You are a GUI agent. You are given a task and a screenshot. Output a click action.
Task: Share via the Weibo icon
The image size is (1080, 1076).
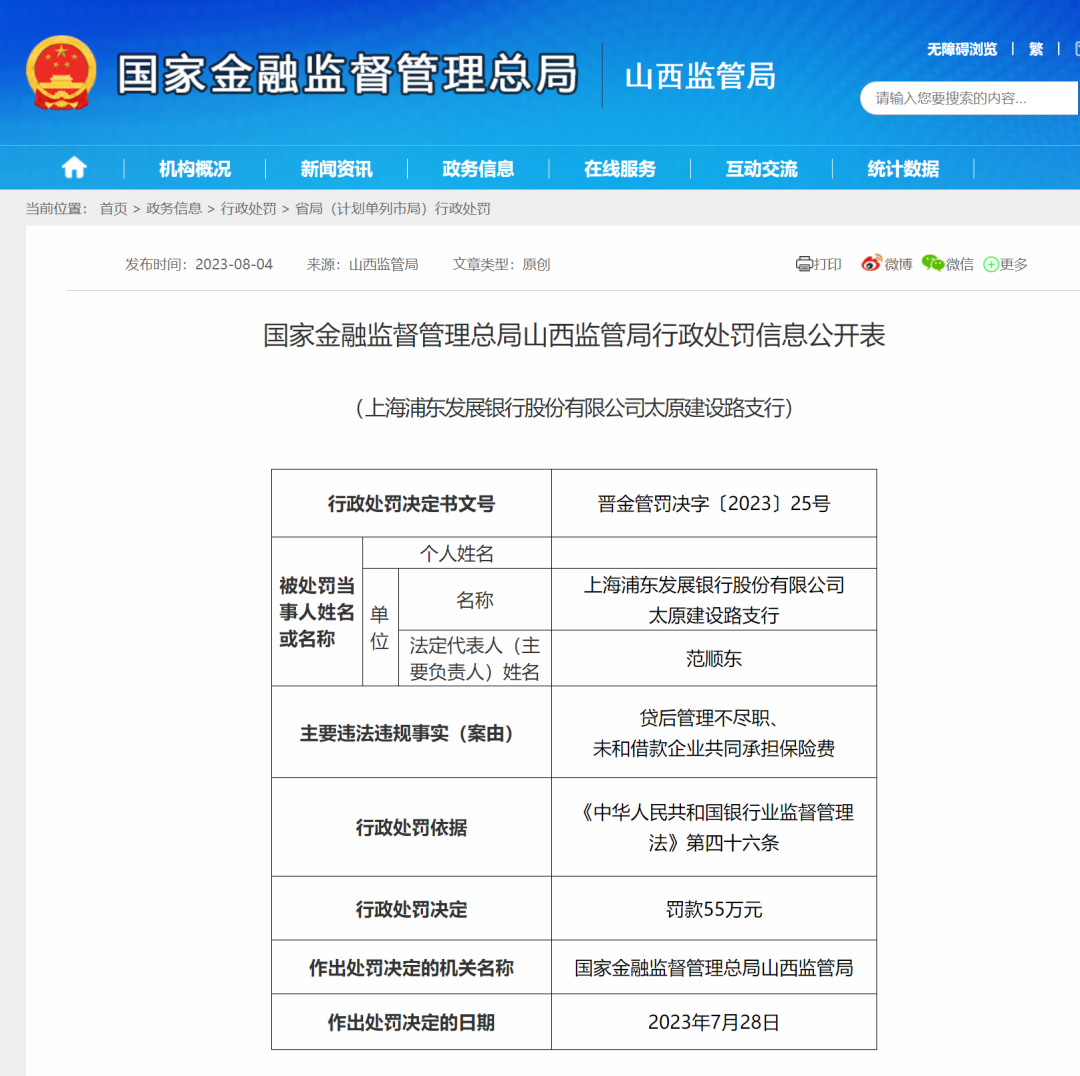coord(871,263)
